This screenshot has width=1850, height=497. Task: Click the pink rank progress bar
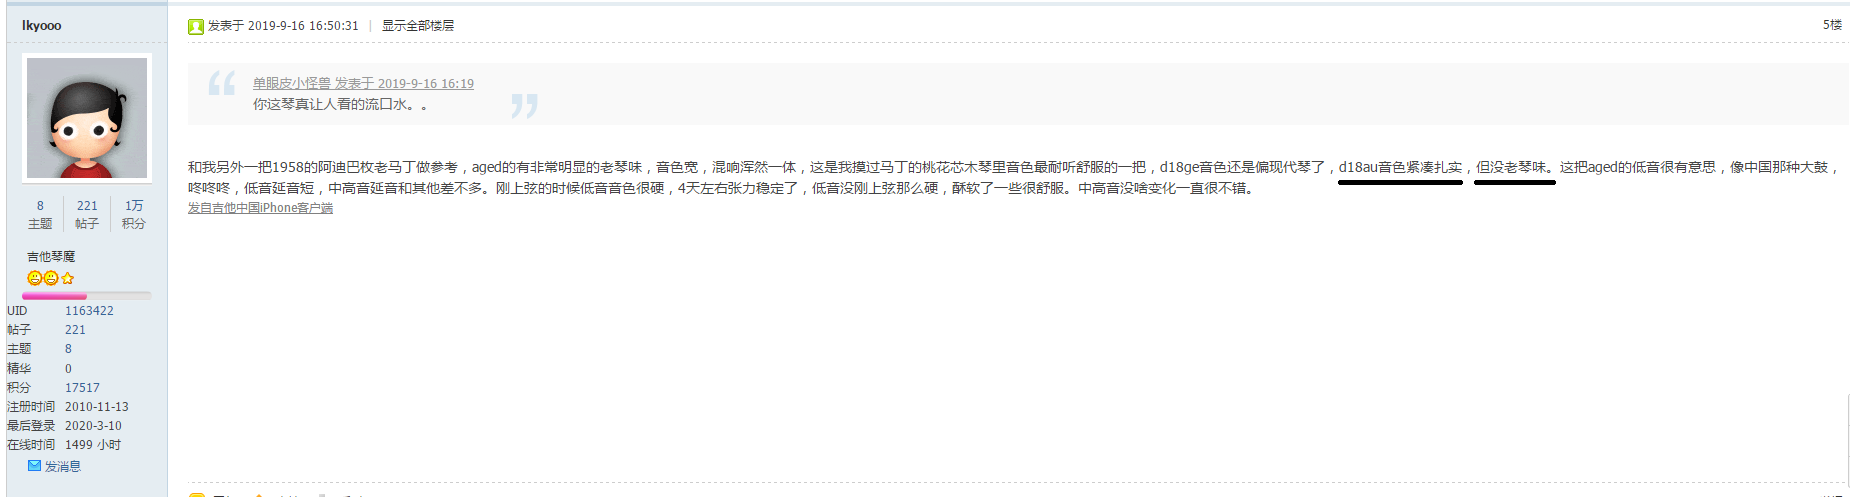87,296
